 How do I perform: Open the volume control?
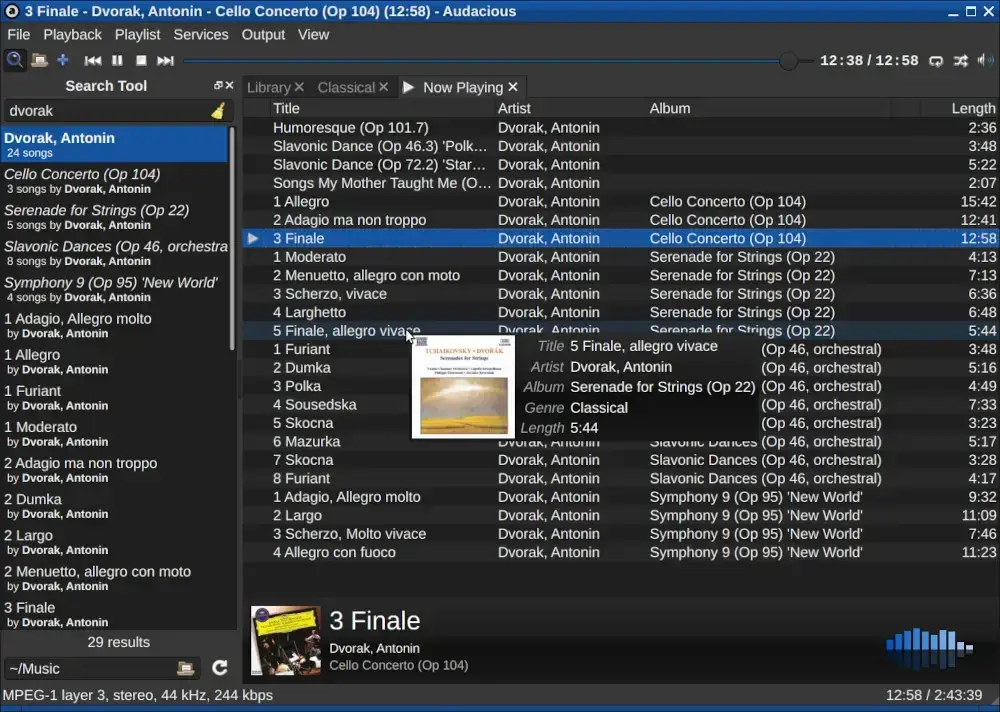pos(984,60)
